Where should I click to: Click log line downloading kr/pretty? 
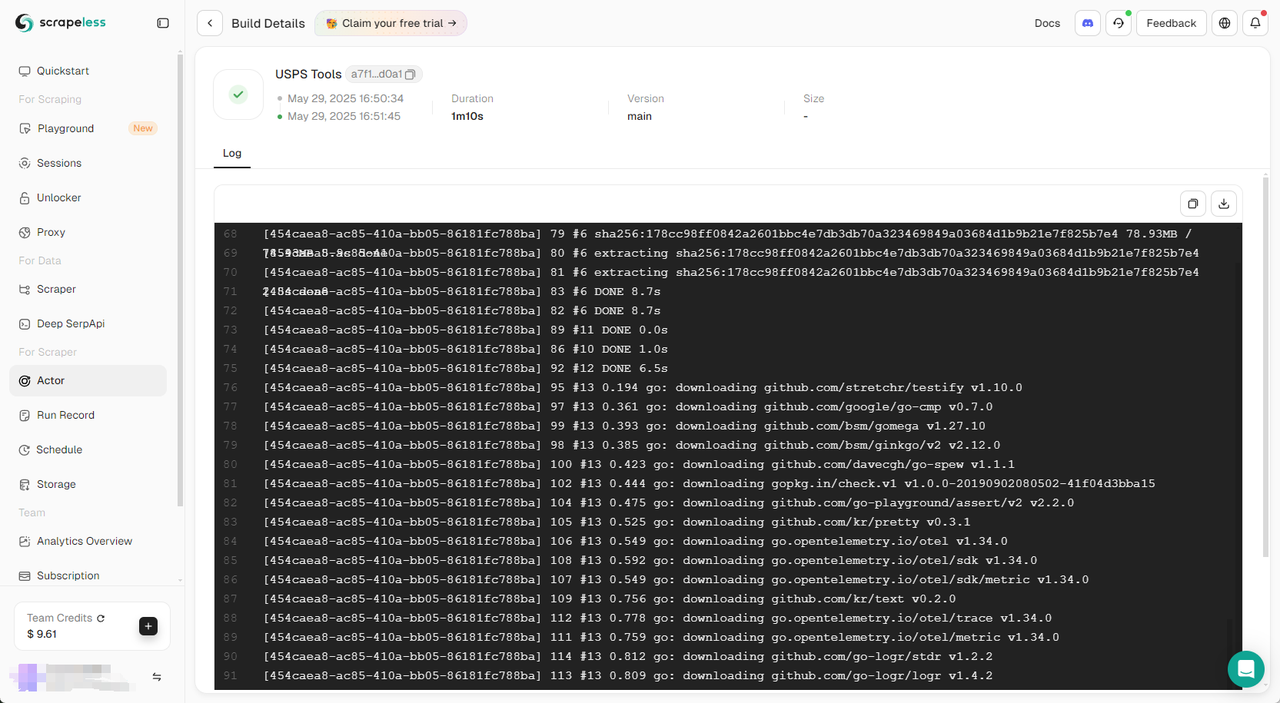(x=617, y=522)
